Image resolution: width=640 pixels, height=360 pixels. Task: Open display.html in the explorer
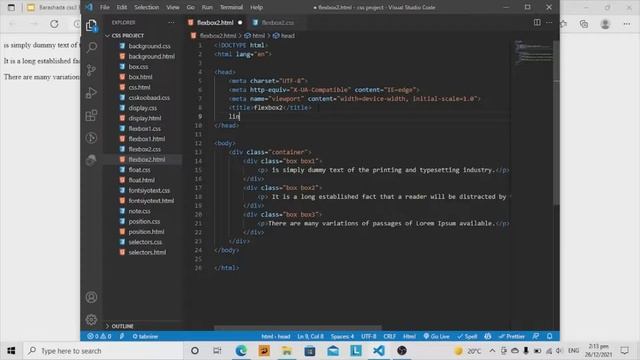[145, 118]
